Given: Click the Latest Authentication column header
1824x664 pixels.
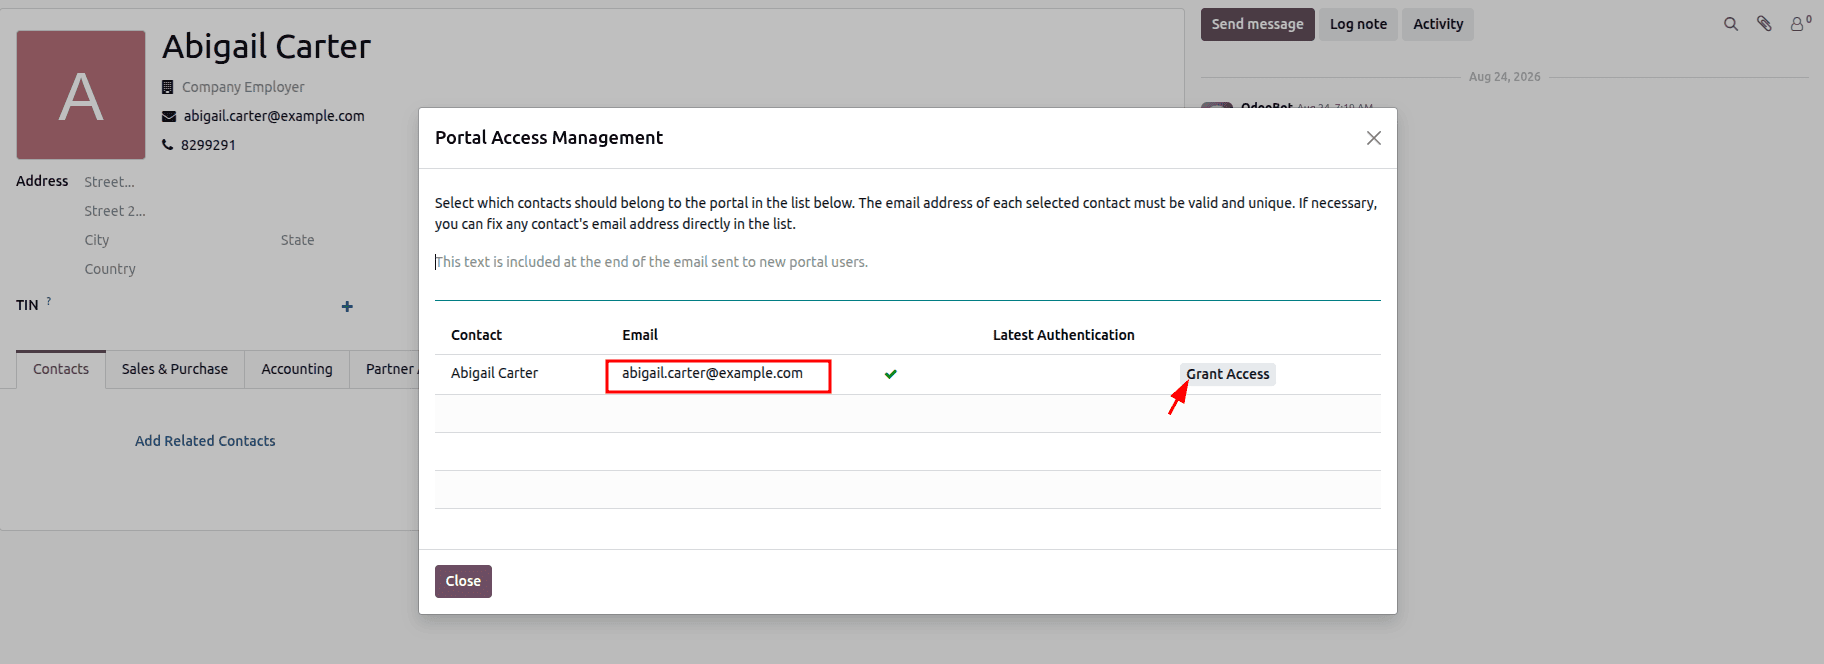Looking at the screenshot, I should click(1063, 335).
